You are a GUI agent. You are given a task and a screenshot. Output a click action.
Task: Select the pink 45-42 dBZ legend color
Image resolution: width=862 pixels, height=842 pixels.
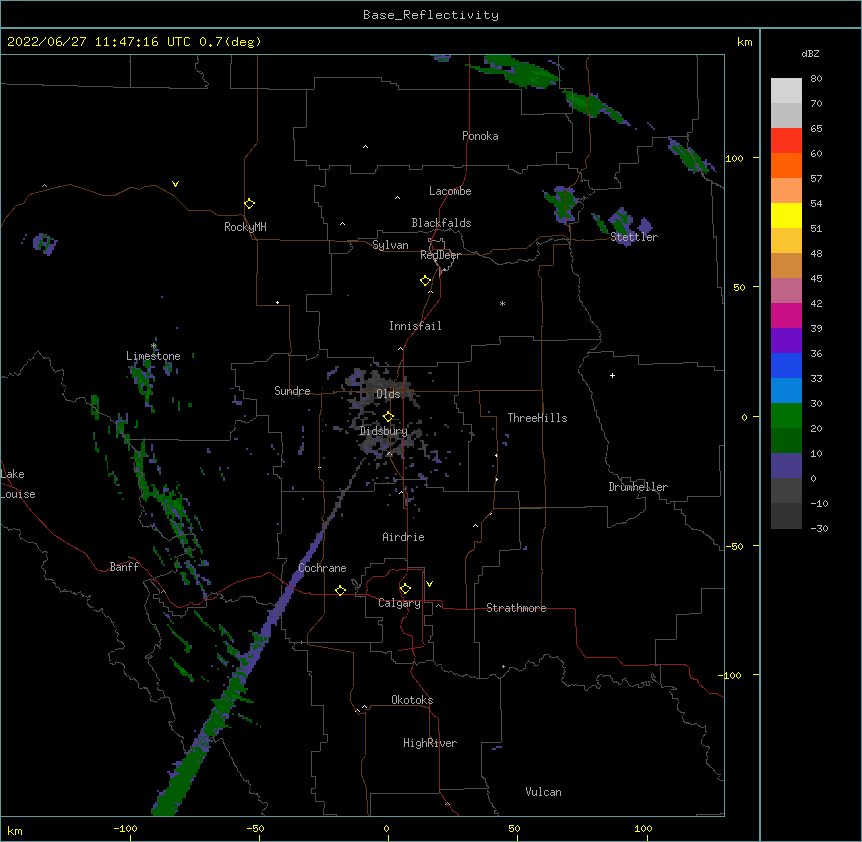coord(786,291)
